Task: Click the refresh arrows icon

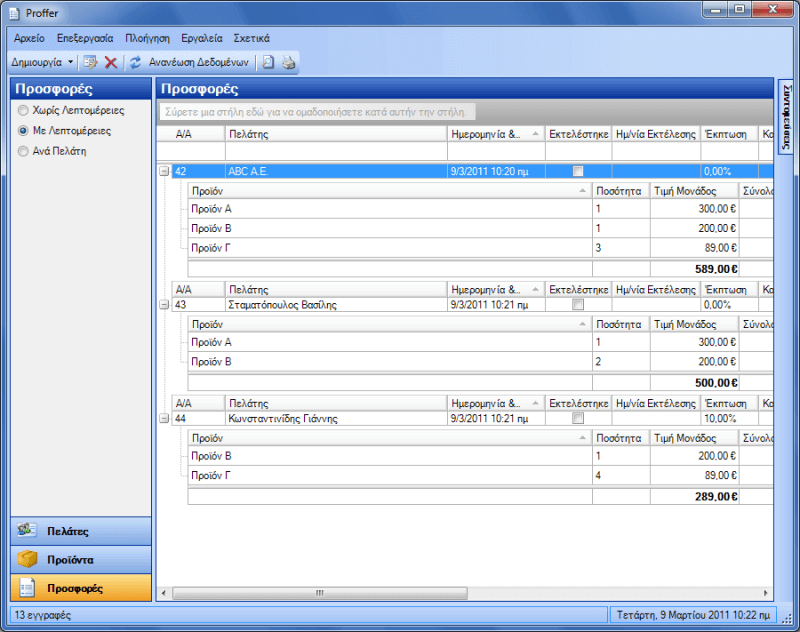Action: click(x=135, y=62)
